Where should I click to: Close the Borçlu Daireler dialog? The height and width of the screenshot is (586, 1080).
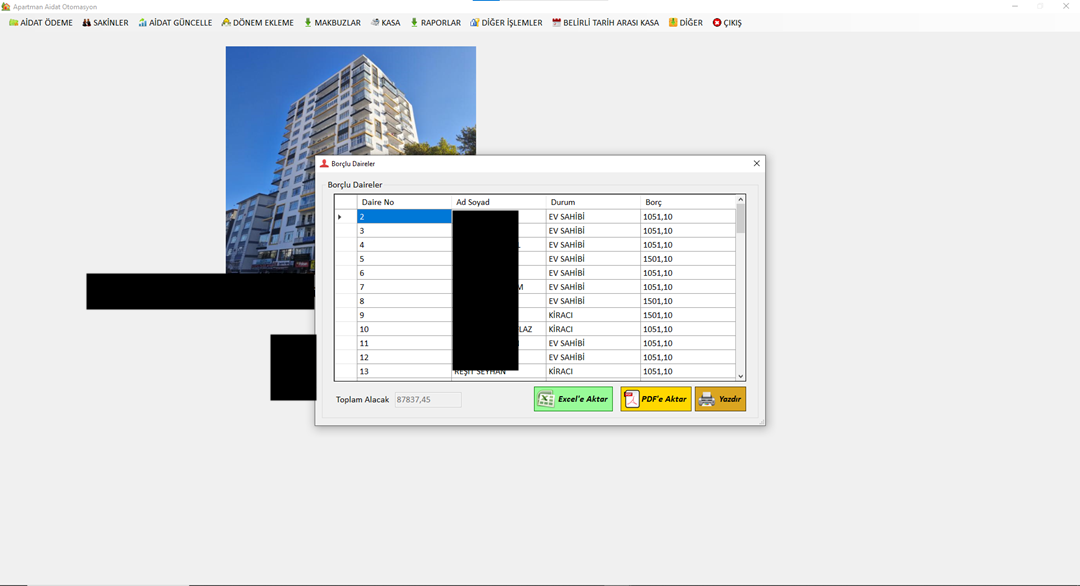(x=756, y=163)
